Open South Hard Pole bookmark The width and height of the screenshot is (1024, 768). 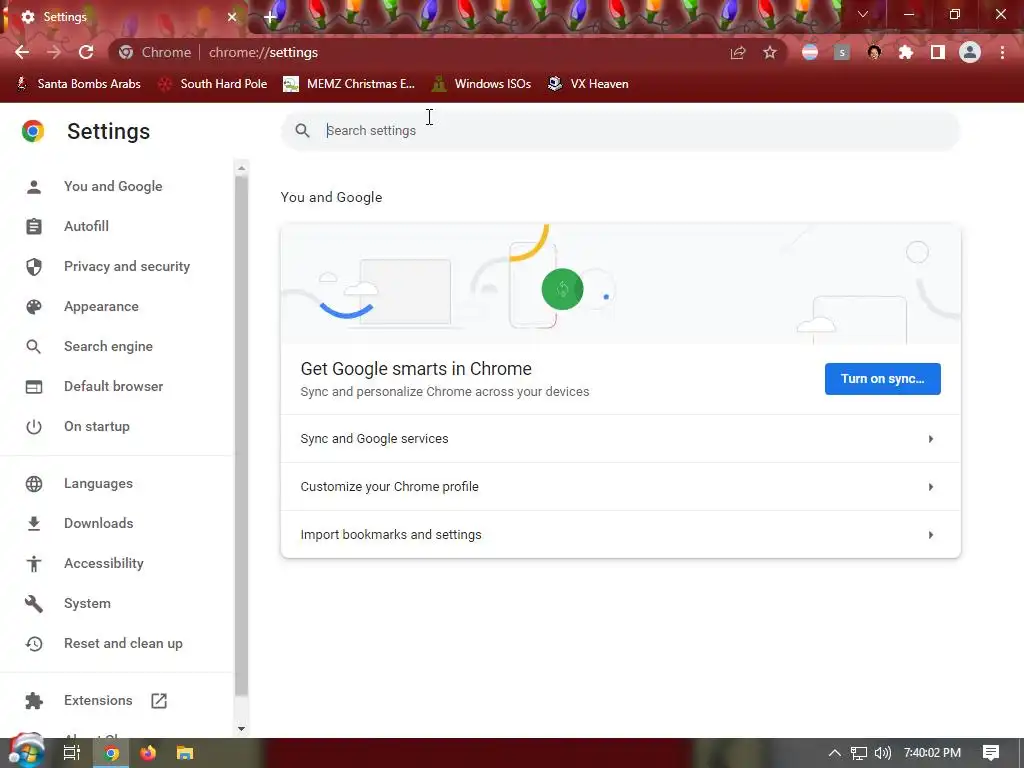pos(213,84)
